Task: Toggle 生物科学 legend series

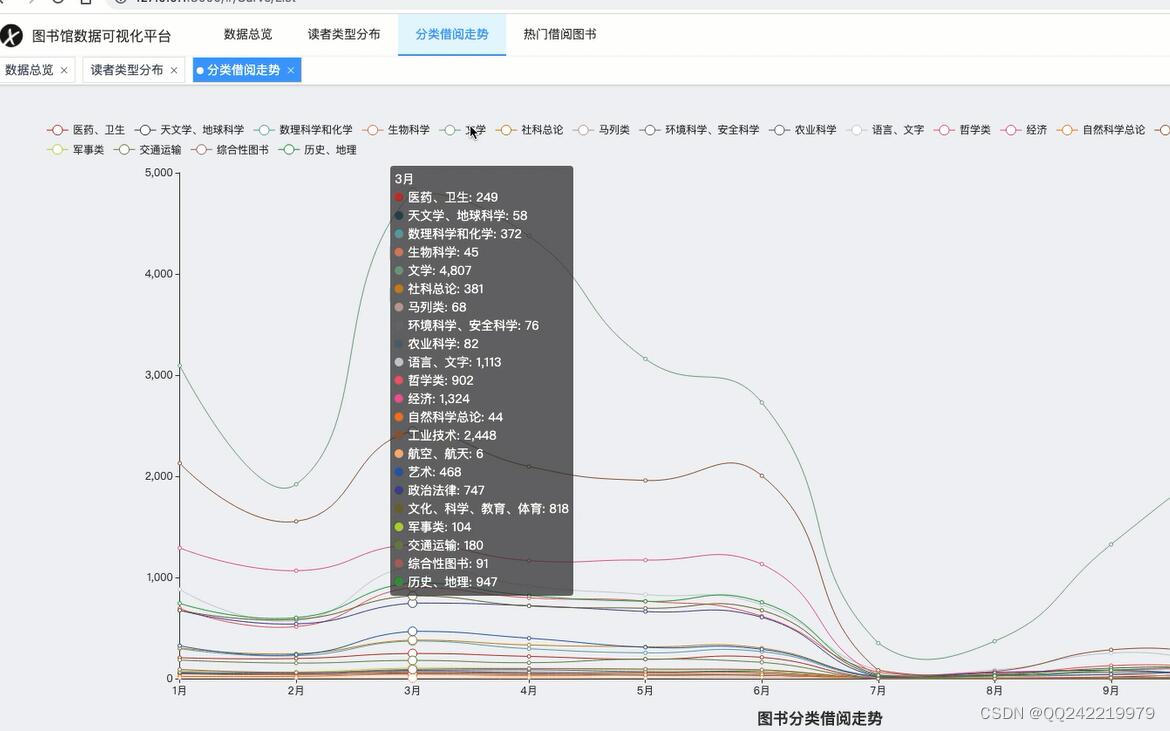Action: pos(395,130)
